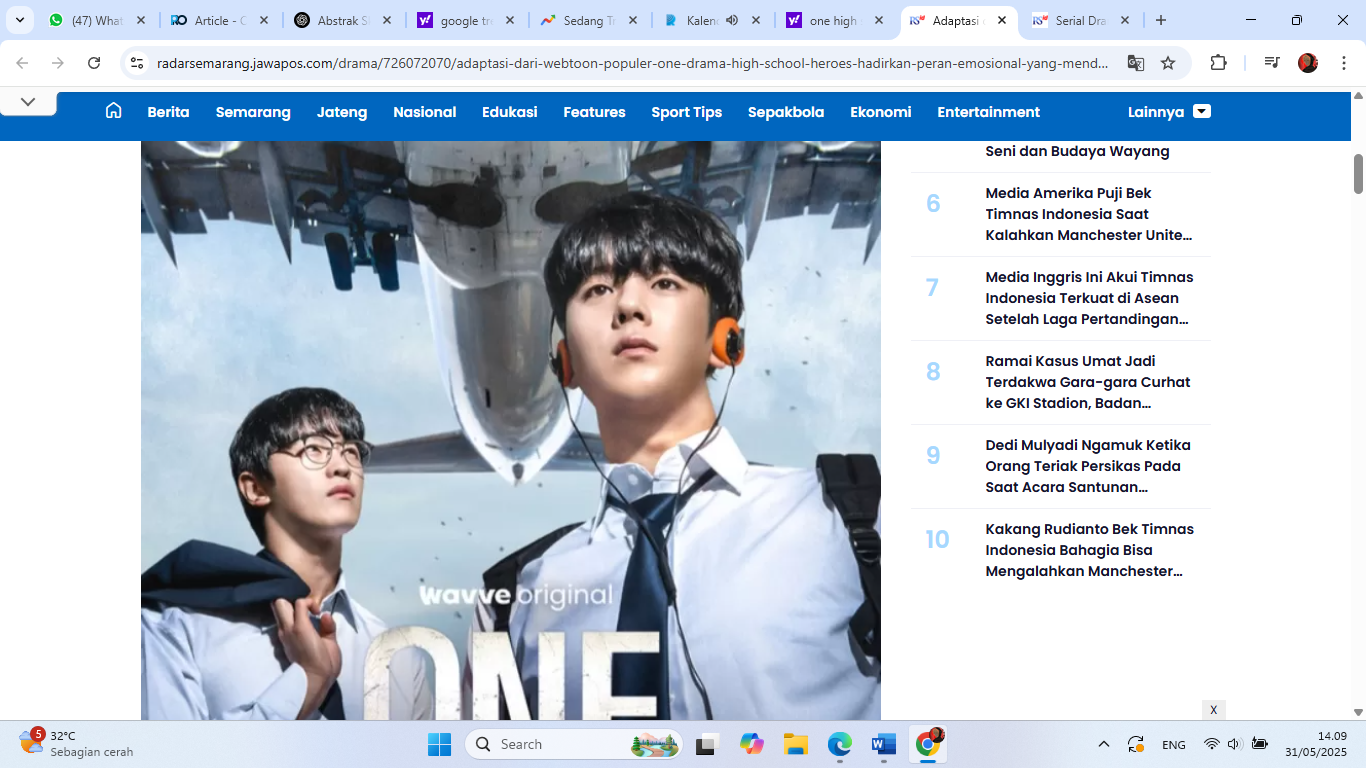Switch to the WhatsApp tab
Image resolution: width=1366 pixels, height=768 pixels.
pos(98,20)
